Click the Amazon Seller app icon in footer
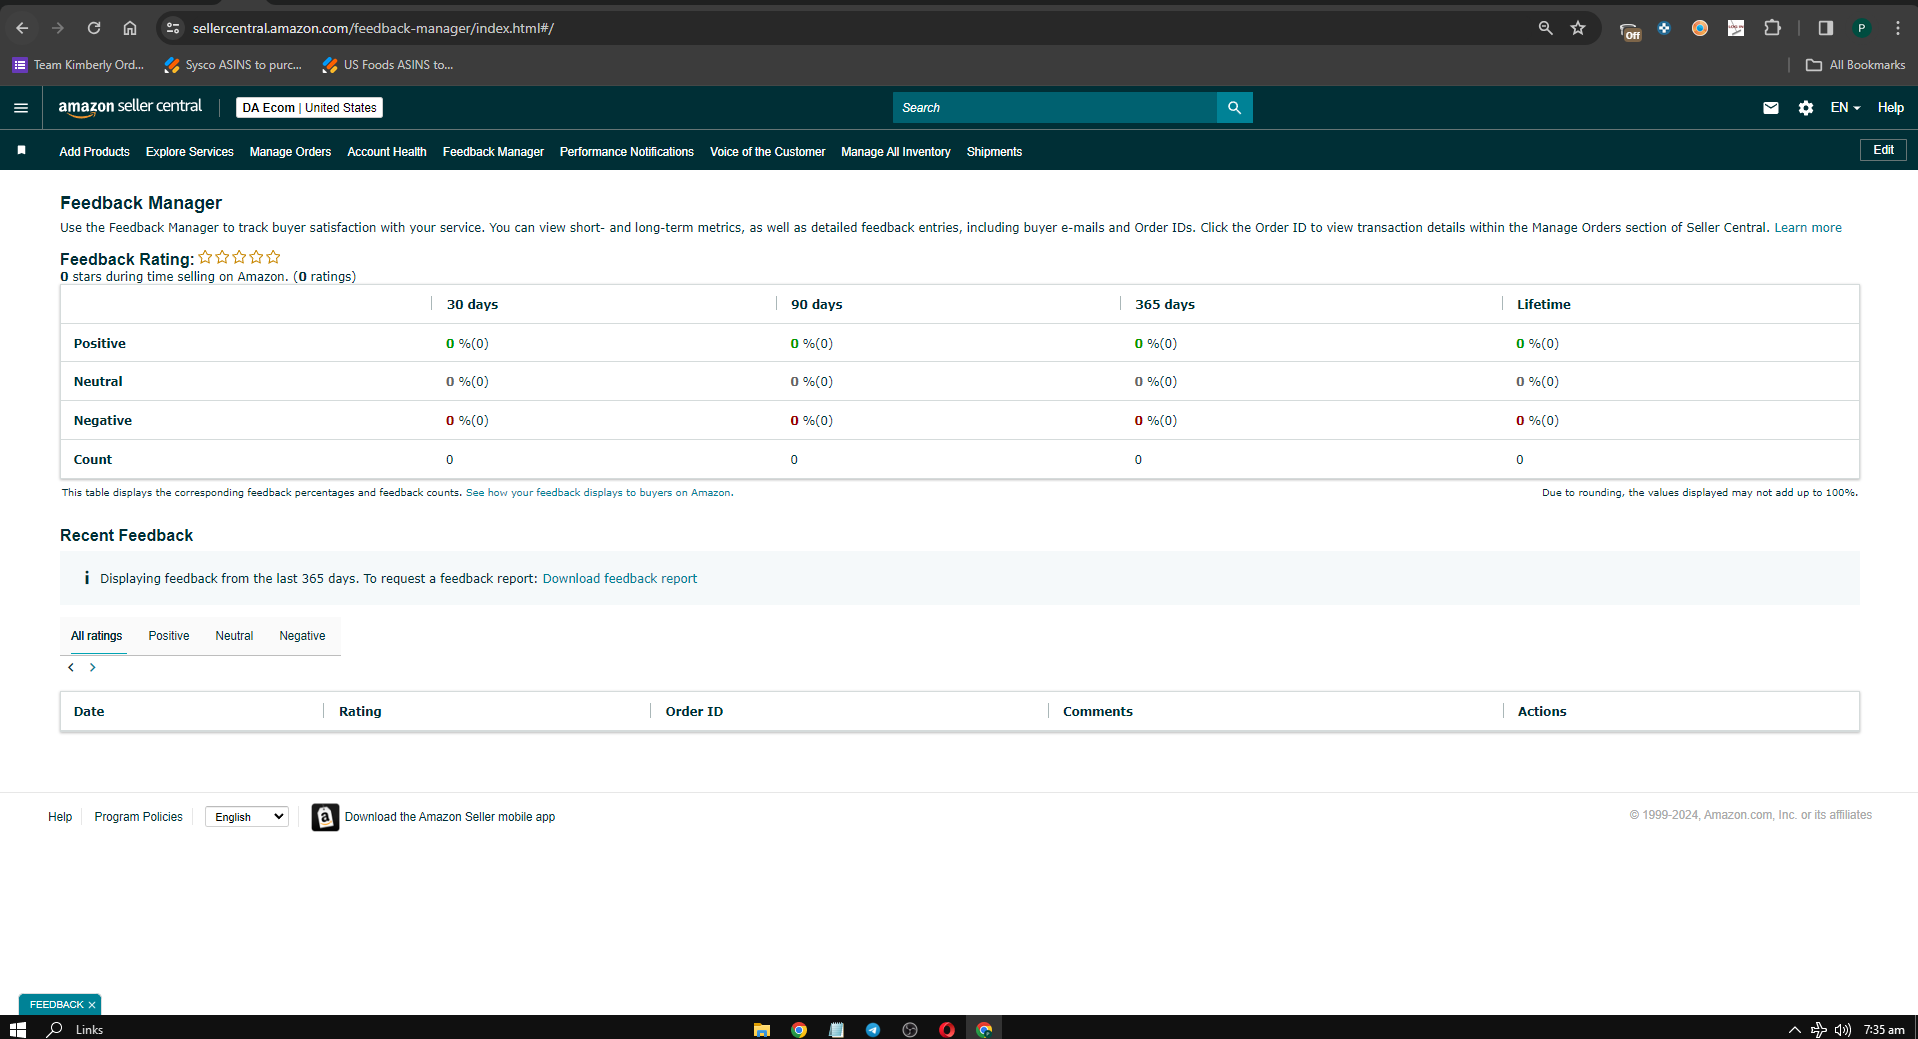The width and height of the screenshot is (1918, 1039). point(325,817)
